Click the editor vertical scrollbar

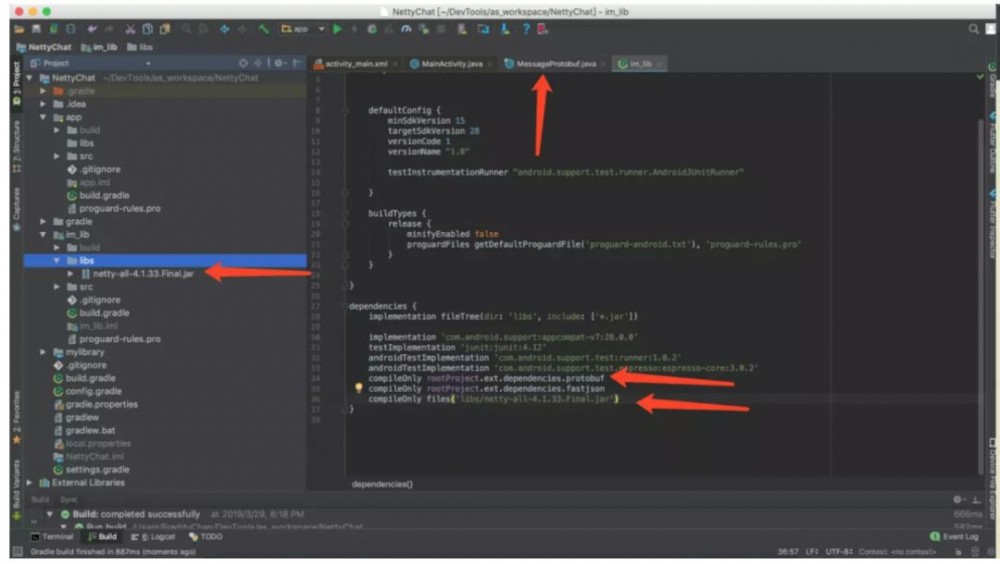click(981, 297)
